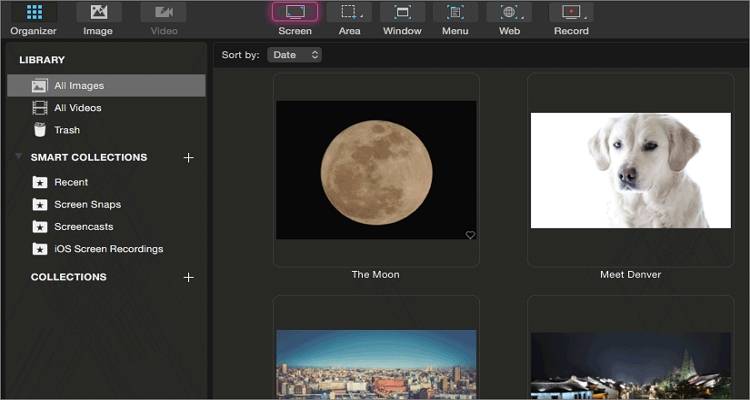
Task: Click the Video camera toolbar icon
Action: click(164, 12)
